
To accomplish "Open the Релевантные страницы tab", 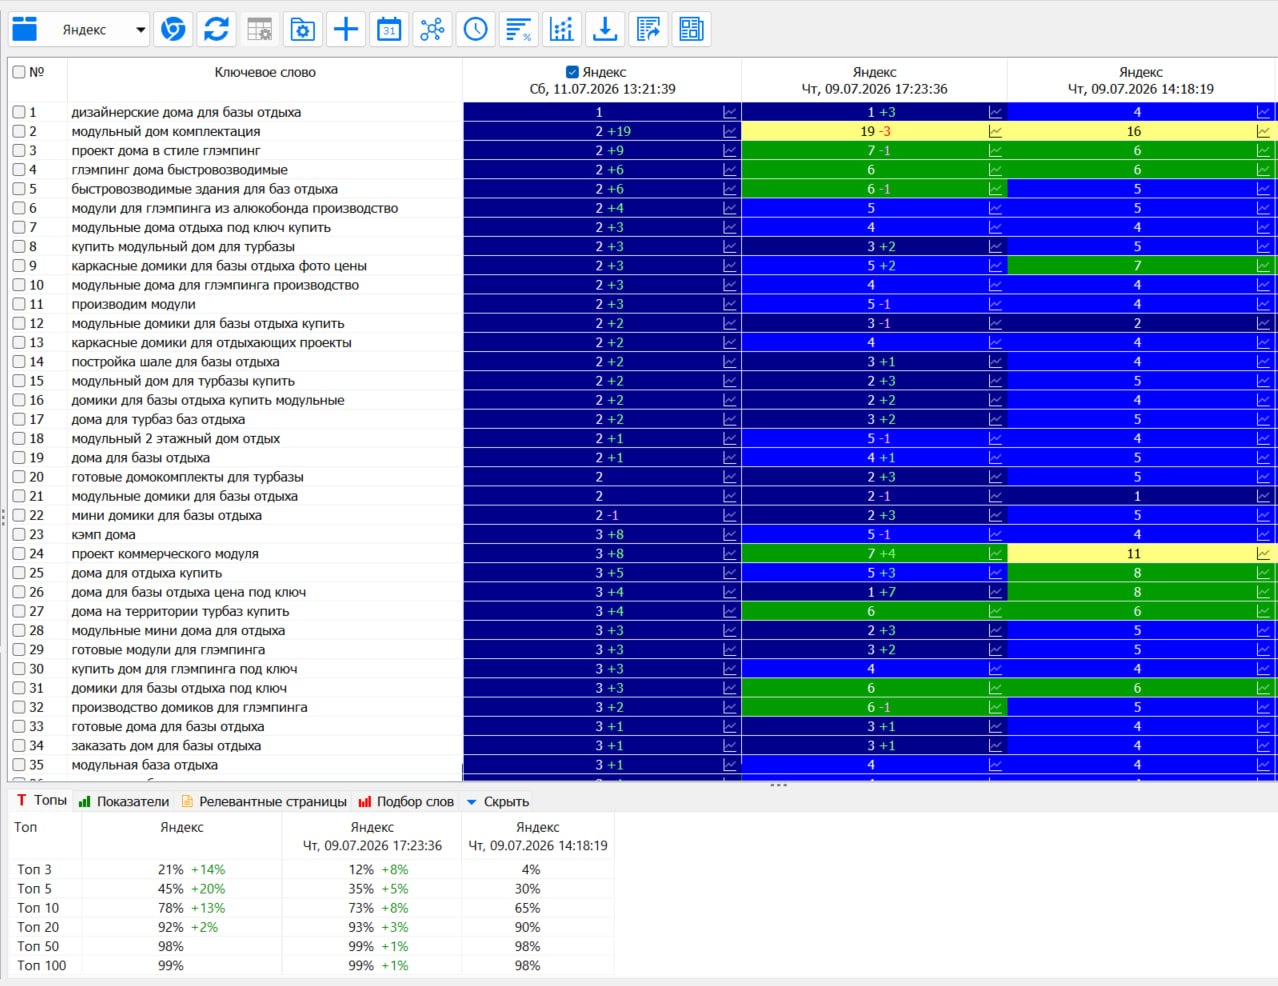I will (x=264, y=802).
